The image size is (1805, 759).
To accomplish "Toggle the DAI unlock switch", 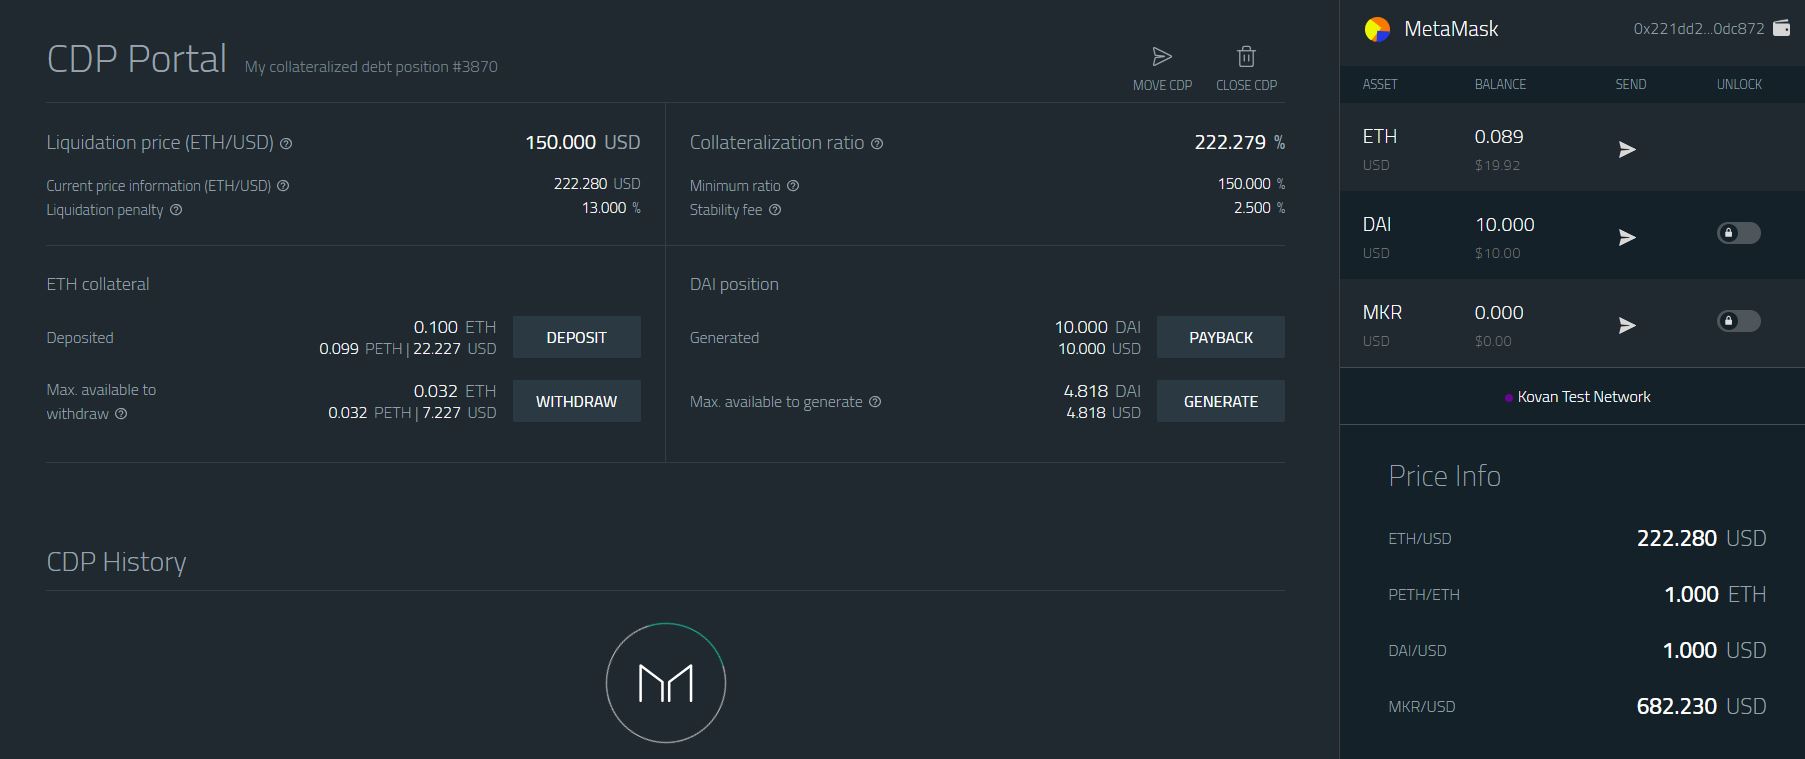I will click(1739, 233).
